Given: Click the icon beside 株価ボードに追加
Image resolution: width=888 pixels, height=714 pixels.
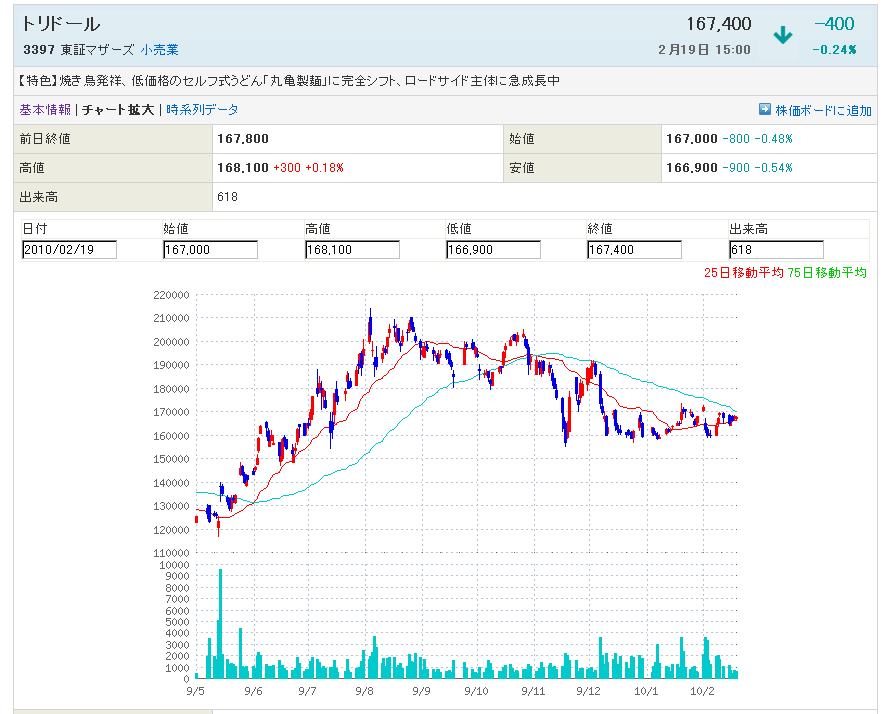Looking at the screenshot, I should 765,110.
